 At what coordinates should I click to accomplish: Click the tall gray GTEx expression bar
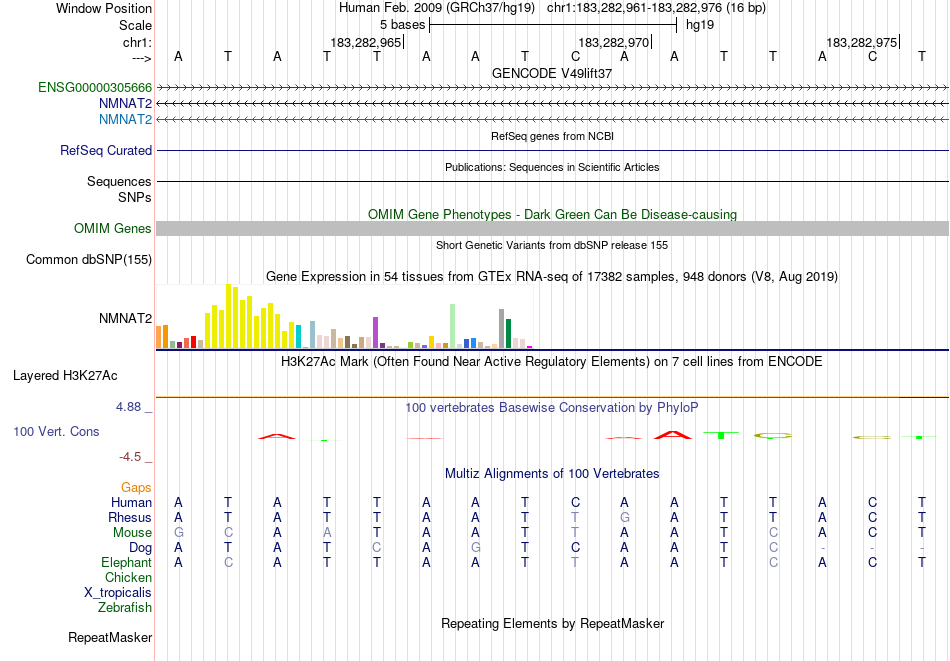(x=502, y=329)
